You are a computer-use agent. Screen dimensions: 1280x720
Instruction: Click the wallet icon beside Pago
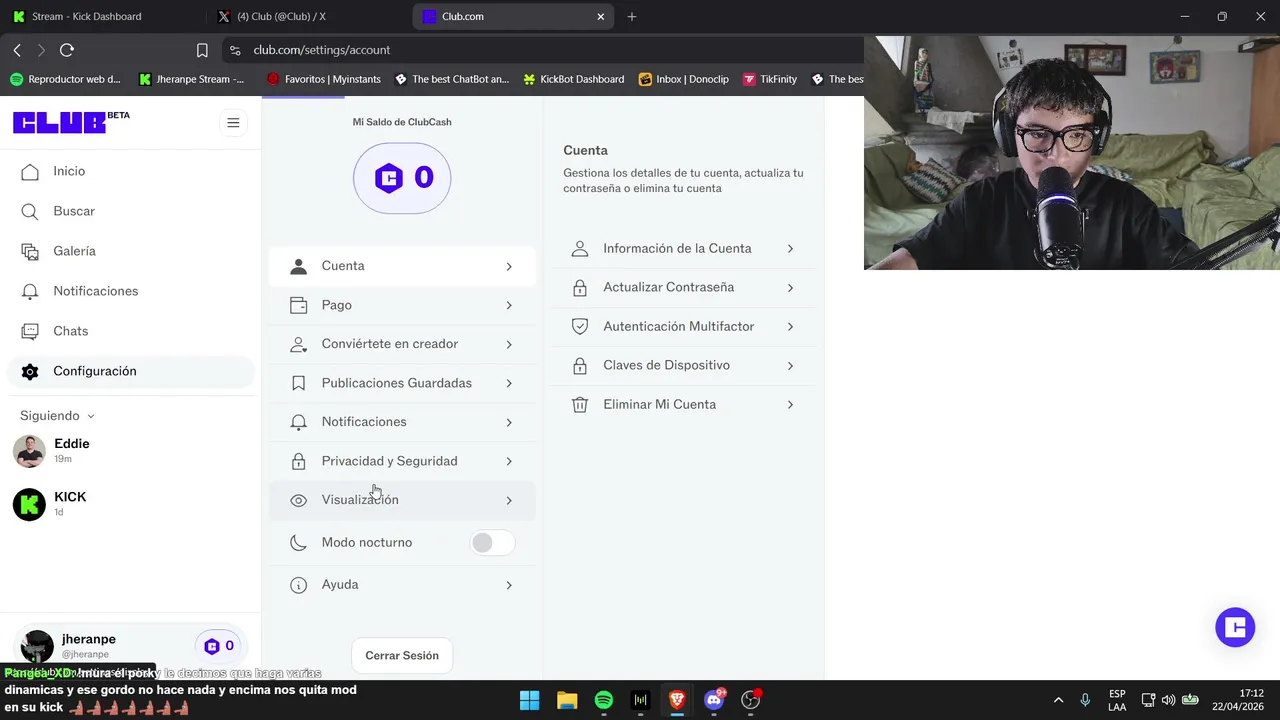coord(298,305)
